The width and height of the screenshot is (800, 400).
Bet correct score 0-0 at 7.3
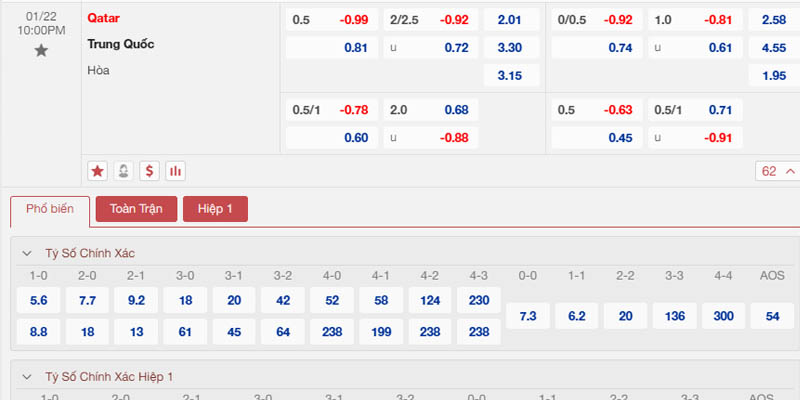point(528,316)
